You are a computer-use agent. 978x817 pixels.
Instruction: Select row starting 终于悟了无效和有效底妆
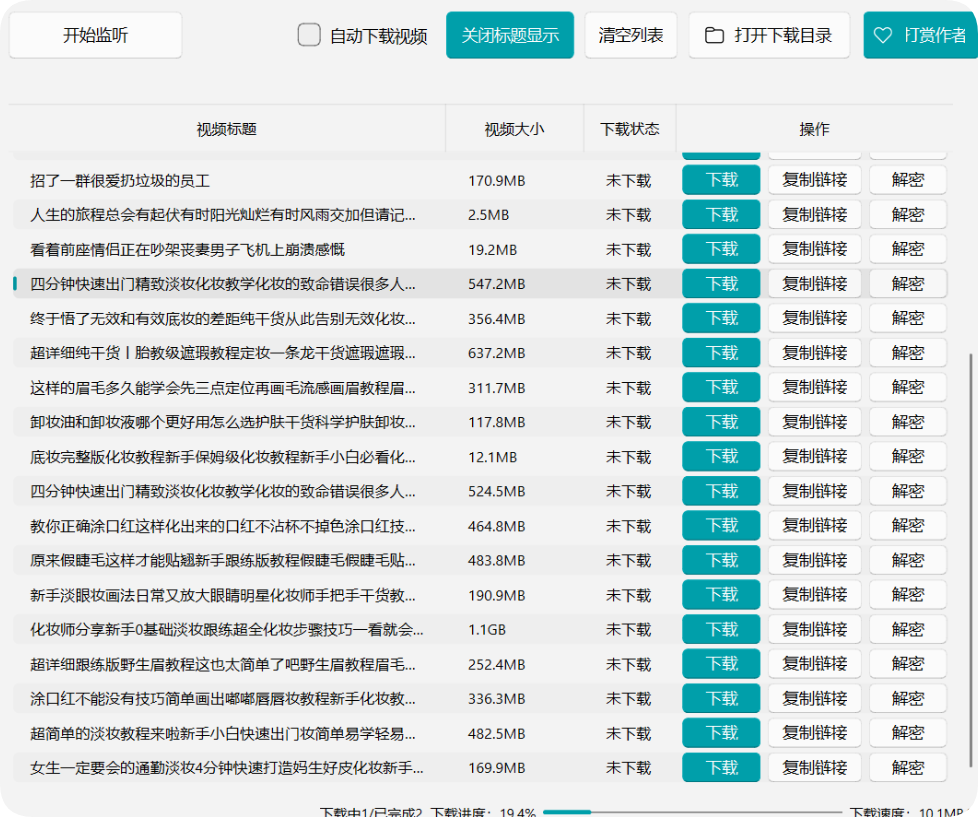[x=480, y=319]
